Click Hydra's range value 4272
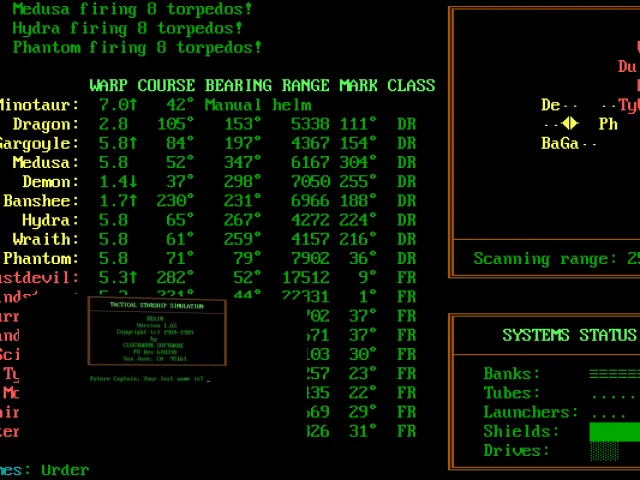This screenshot has height=480, width=640. [310, 220]
